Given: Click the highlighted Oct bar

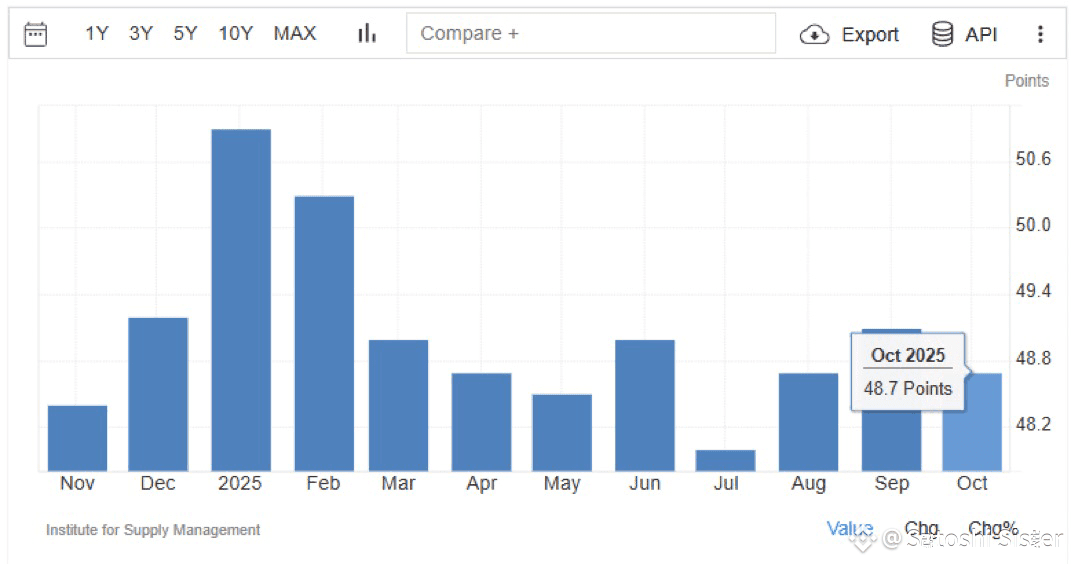Looking at the screenshot, I should click(972, 422).
